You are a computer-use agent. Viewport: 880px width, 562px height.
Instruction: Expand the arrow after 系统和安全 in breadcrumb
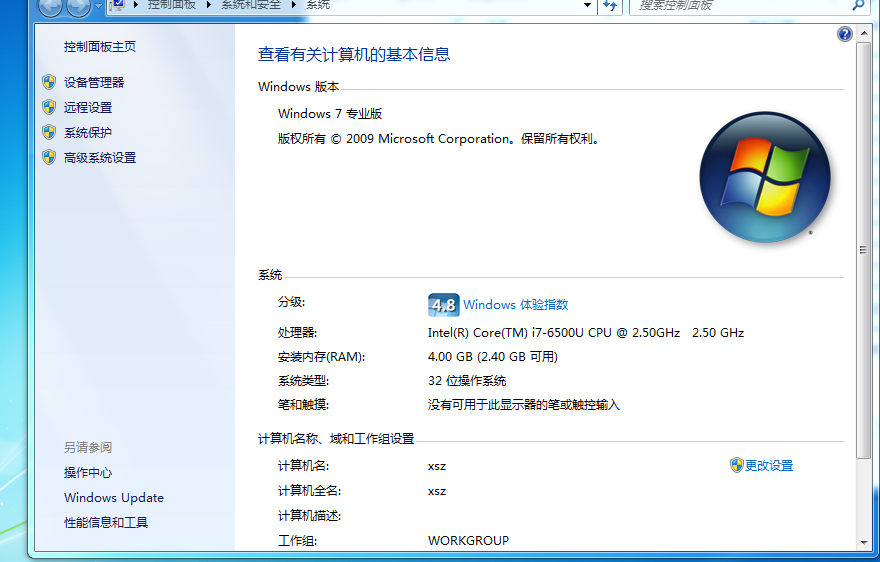pos(294,5)
